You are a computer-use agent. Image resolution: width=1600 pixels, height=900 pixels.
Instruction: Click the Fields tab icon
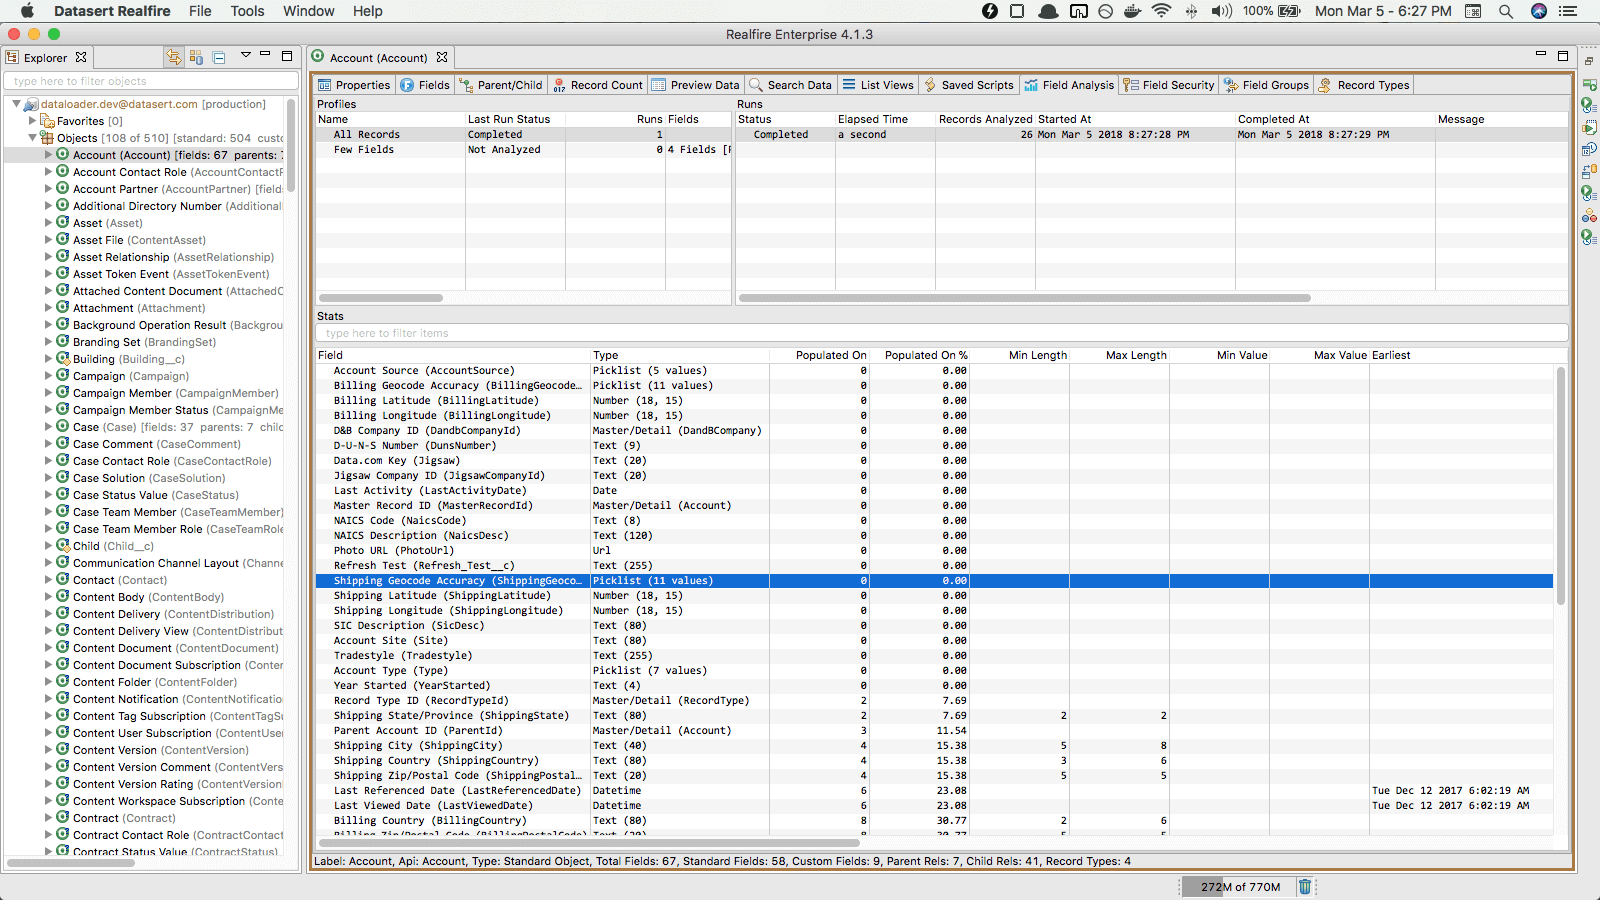pos(407,85)
